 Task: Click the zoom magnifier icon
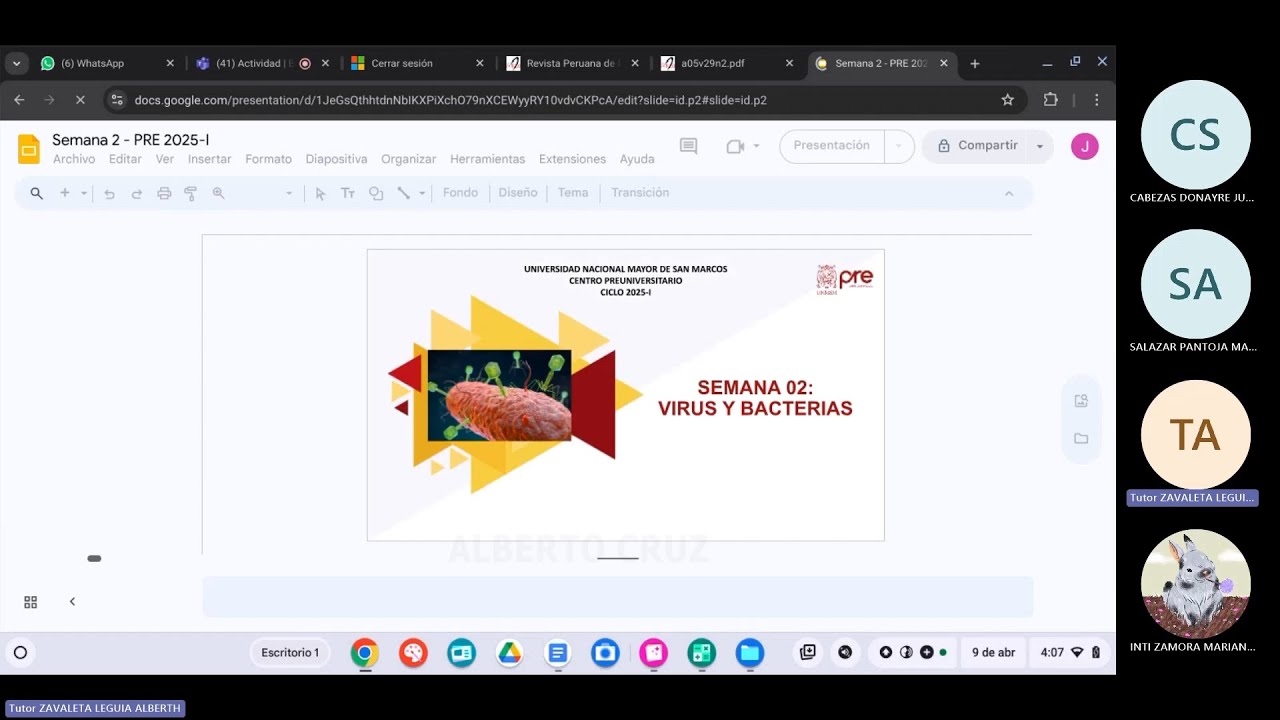coord(218,193)
